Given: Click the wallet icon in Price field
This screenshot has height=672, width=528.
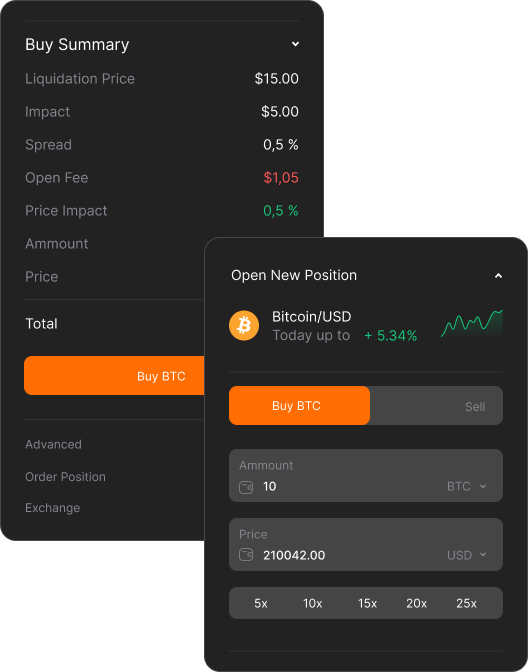Looking at the screenshot, I should (x=246, y=555).
